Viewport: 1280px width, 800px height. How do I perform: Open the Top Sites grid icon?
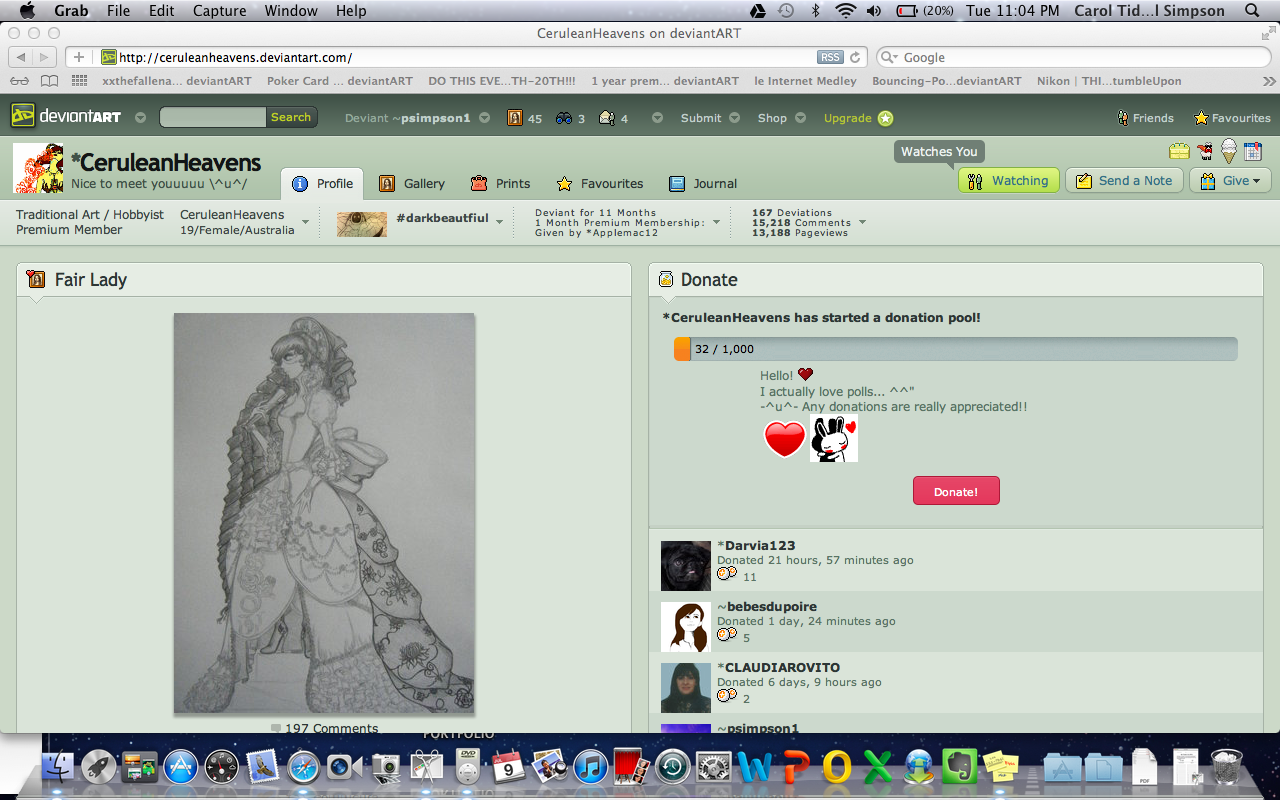click(79, 81)
